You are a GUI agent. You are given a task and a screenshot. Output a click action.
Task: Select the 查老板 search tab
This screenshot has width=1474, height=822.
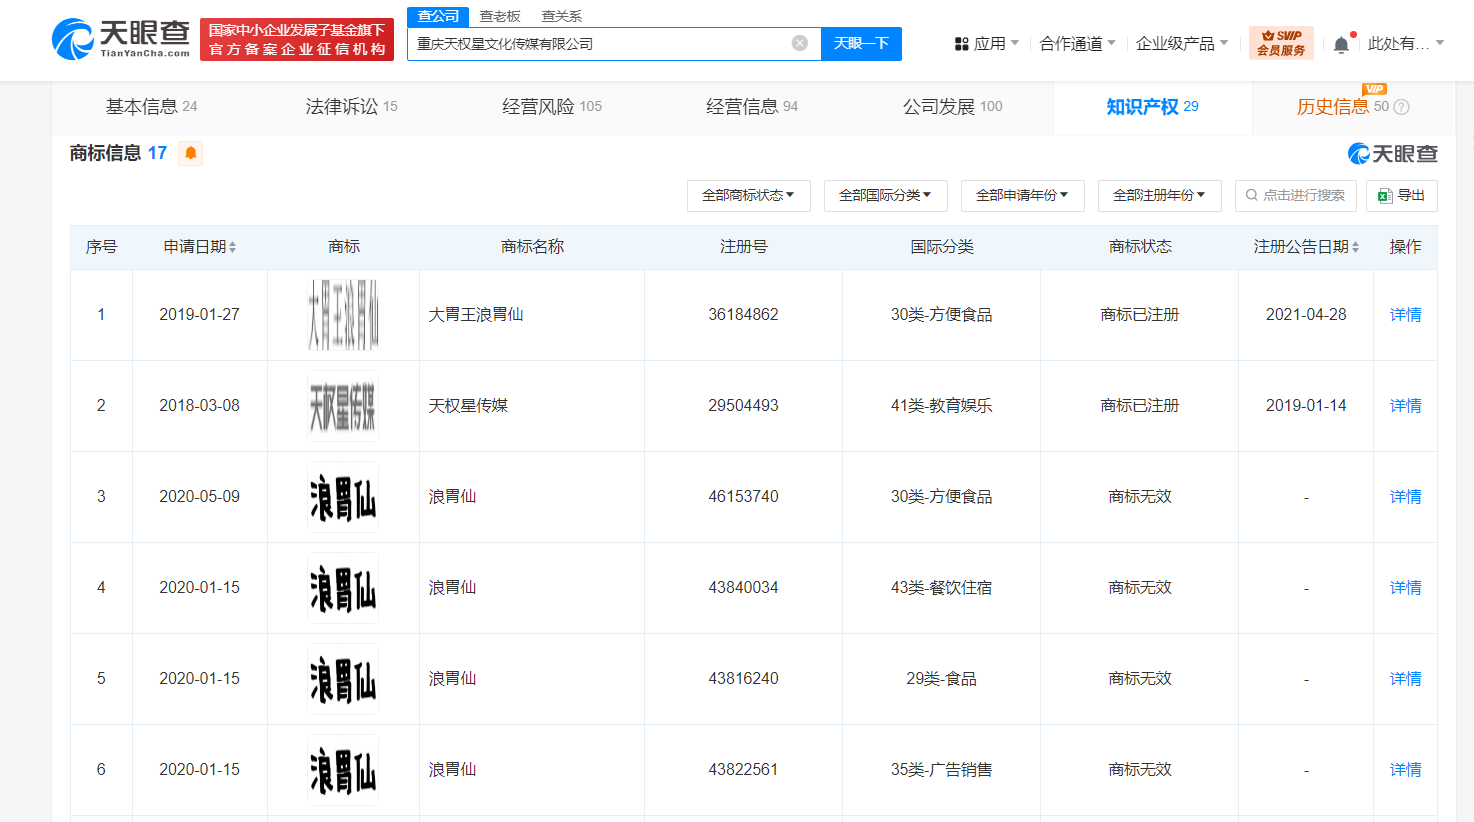500,16
